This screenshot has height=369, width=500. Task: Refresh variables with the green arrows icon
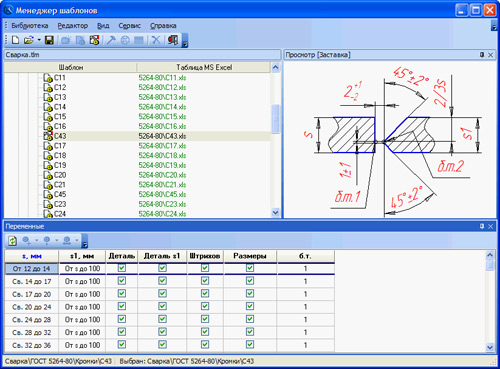coord(13,240)
